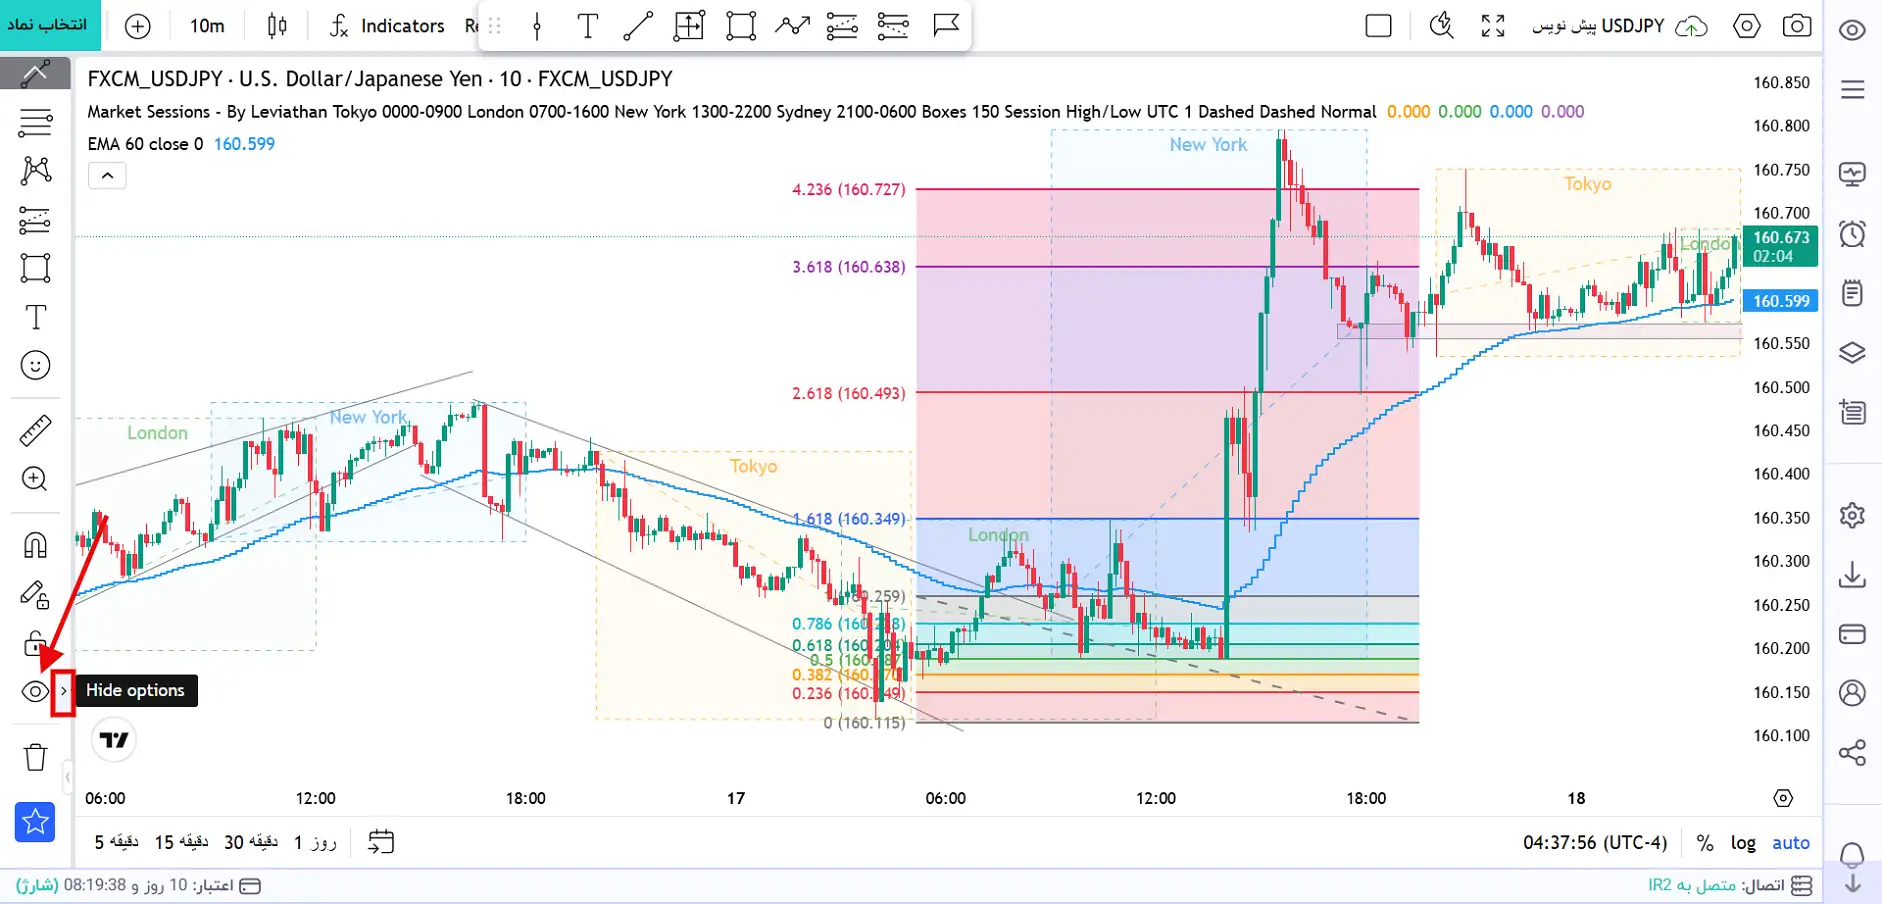Open the Measure ruler tool

click(x=35, y=431)
